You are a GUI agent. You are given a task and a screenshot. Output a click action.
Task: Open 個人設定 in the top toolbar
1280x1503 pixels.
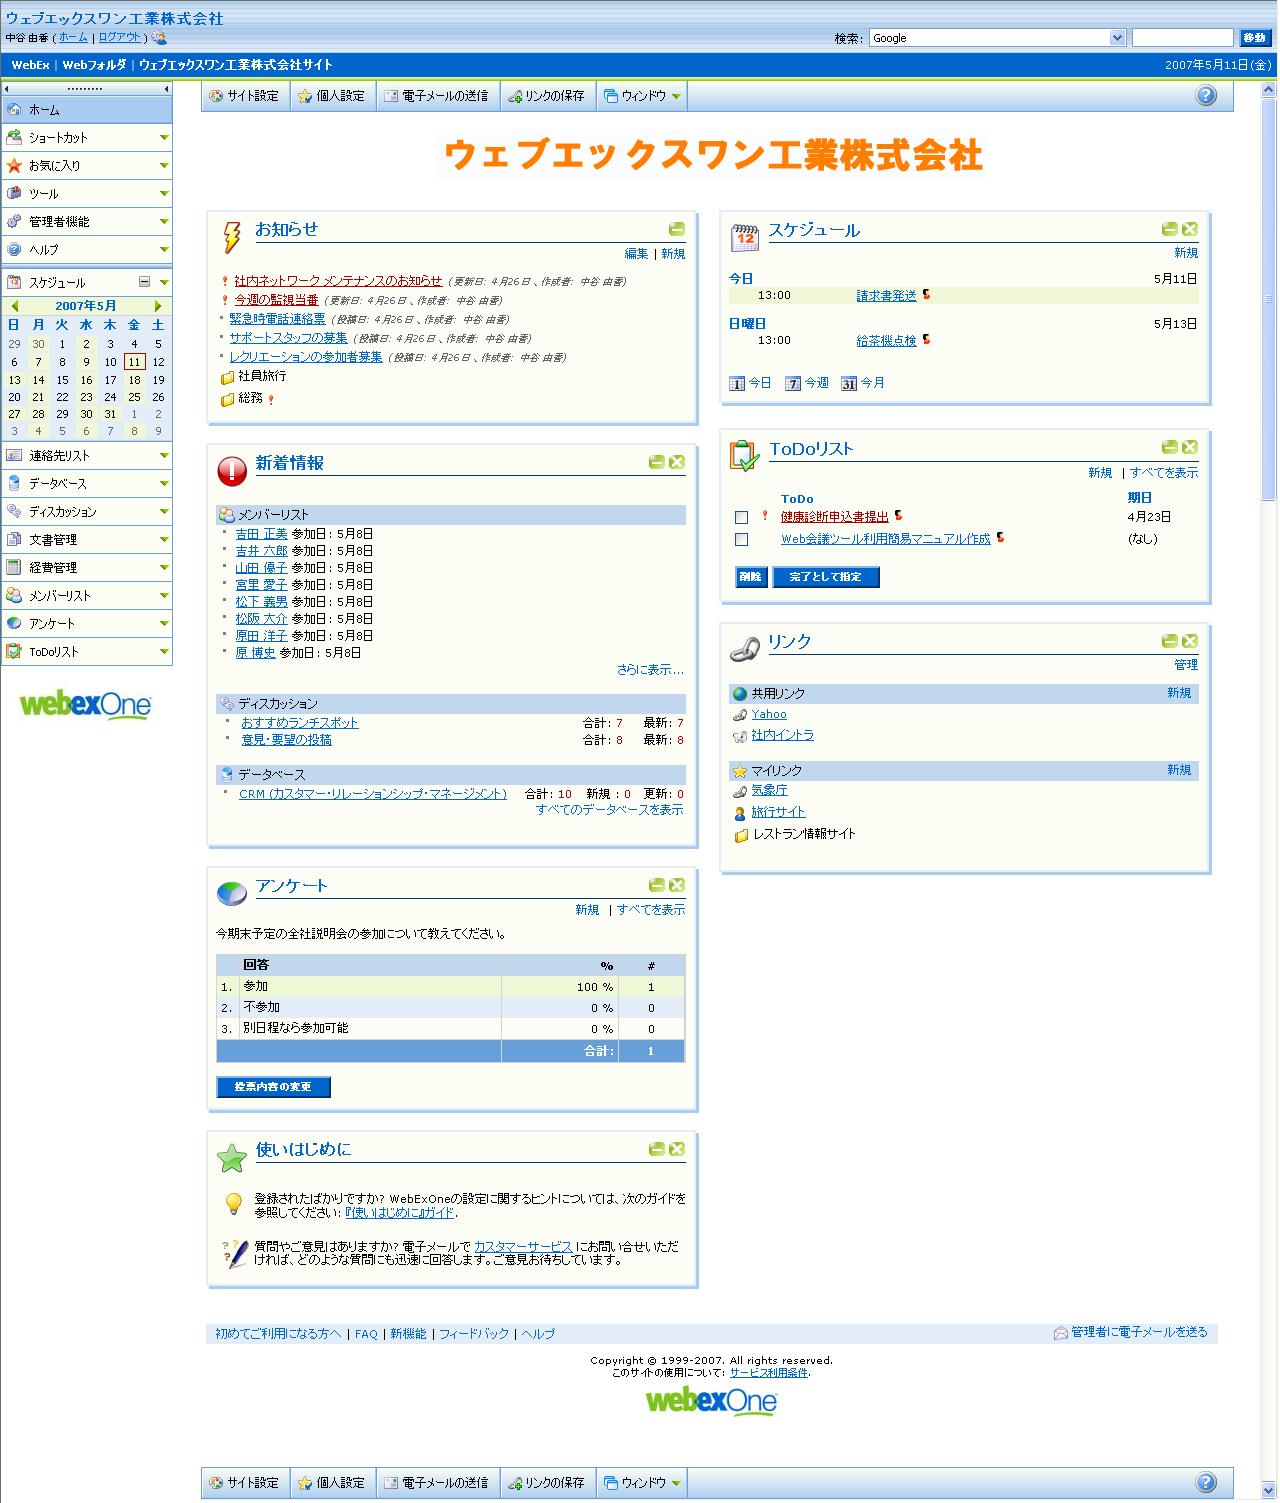click(333, 96)
